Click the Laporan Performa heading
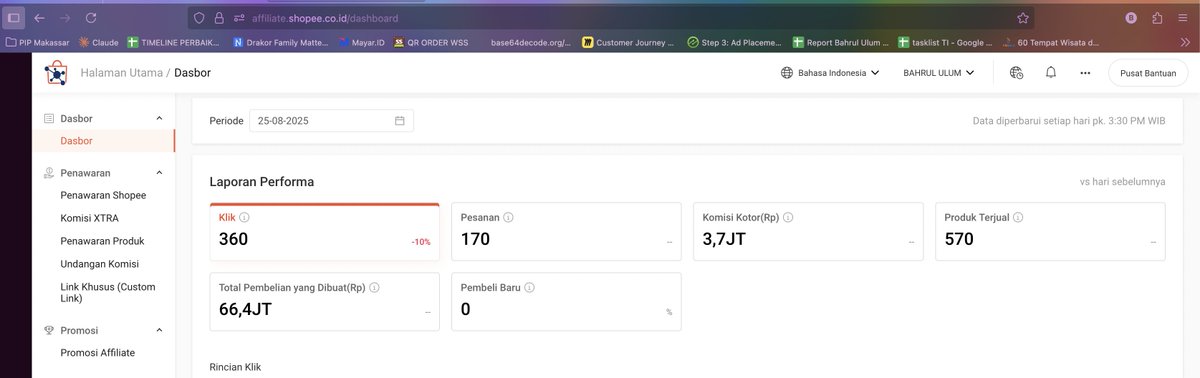Screen dimensions: 1200x378 click(262, 182)
